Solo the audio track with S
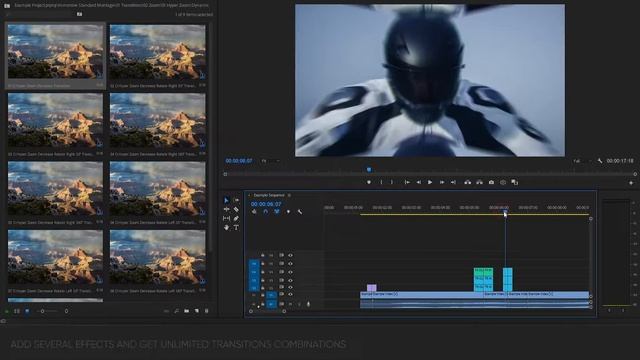Viewport: 640px width, 360px height. click(x=299, y=304)
